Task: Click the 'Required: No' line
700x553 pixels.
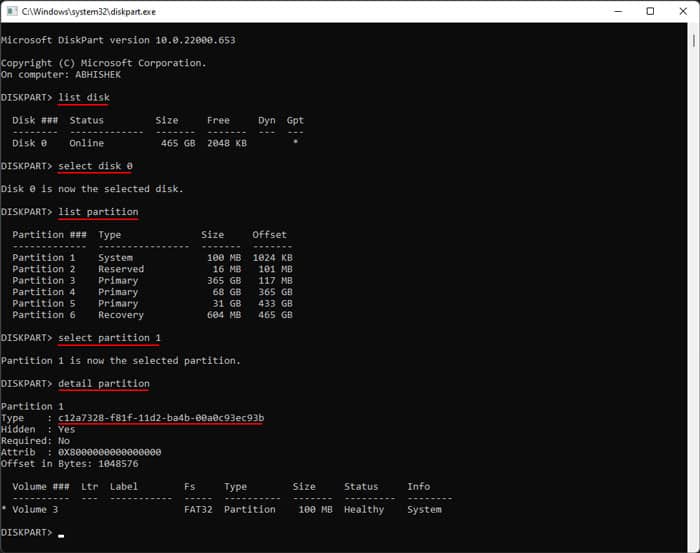Action: tap(35, 441)
